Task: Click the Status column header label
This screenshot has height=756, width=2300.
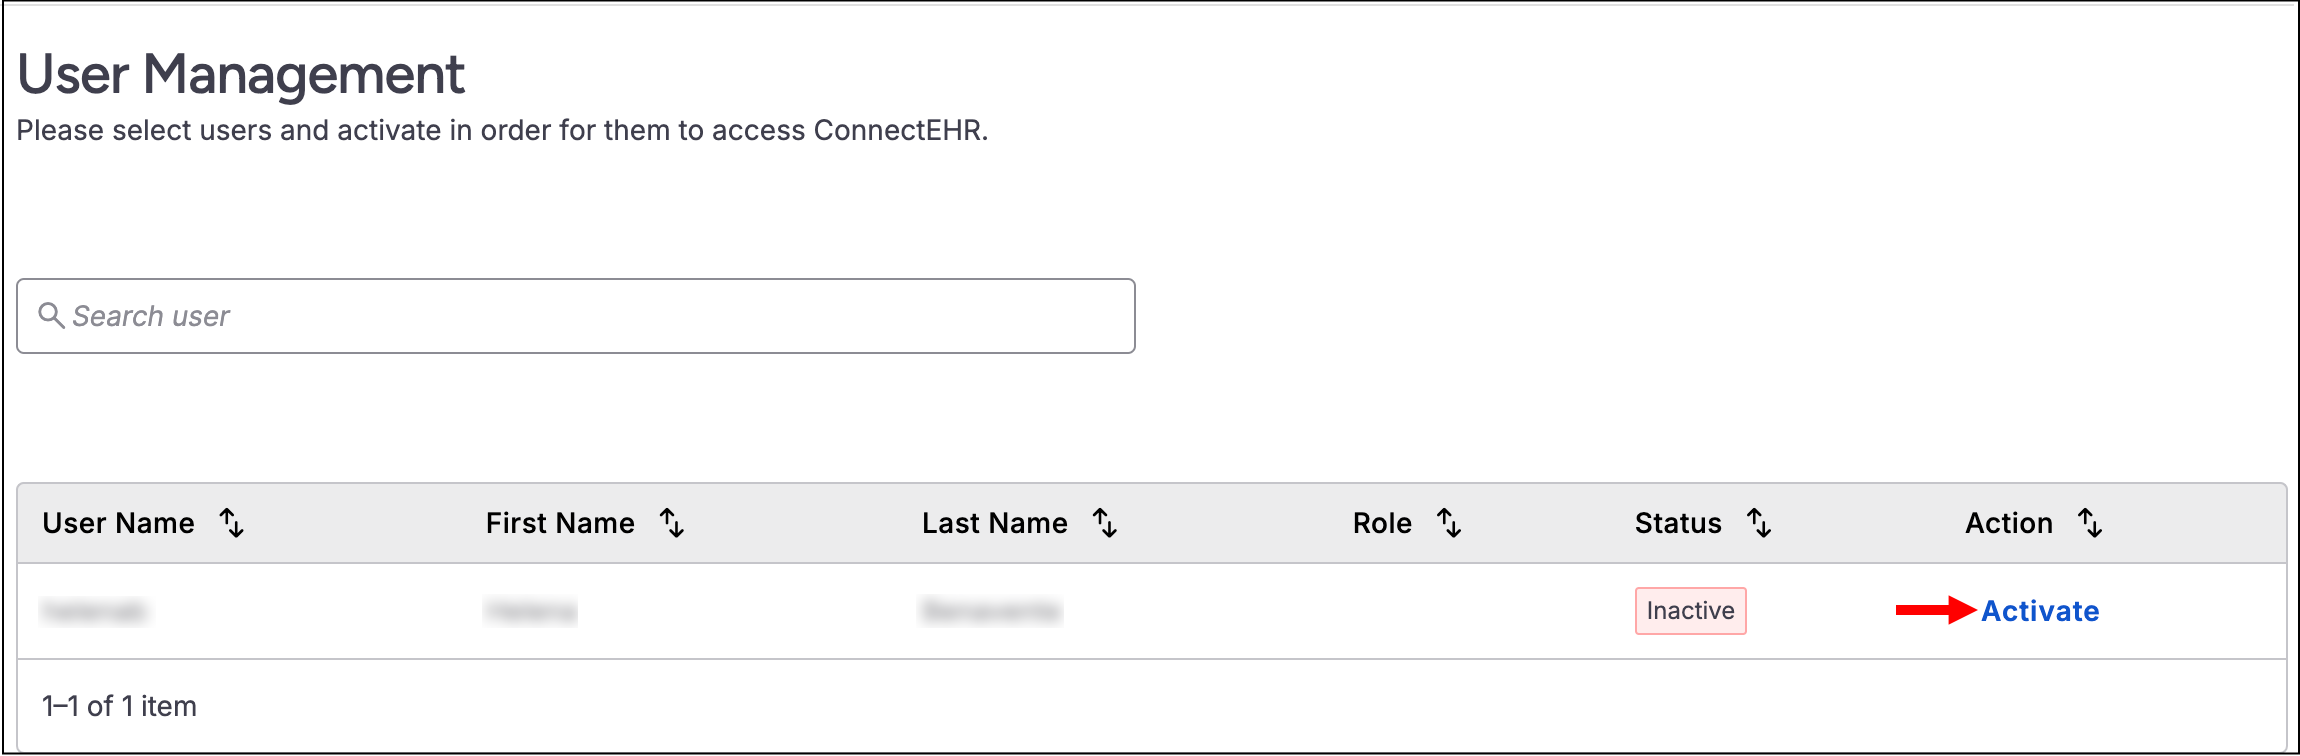Action: (x=1678, y=523)
